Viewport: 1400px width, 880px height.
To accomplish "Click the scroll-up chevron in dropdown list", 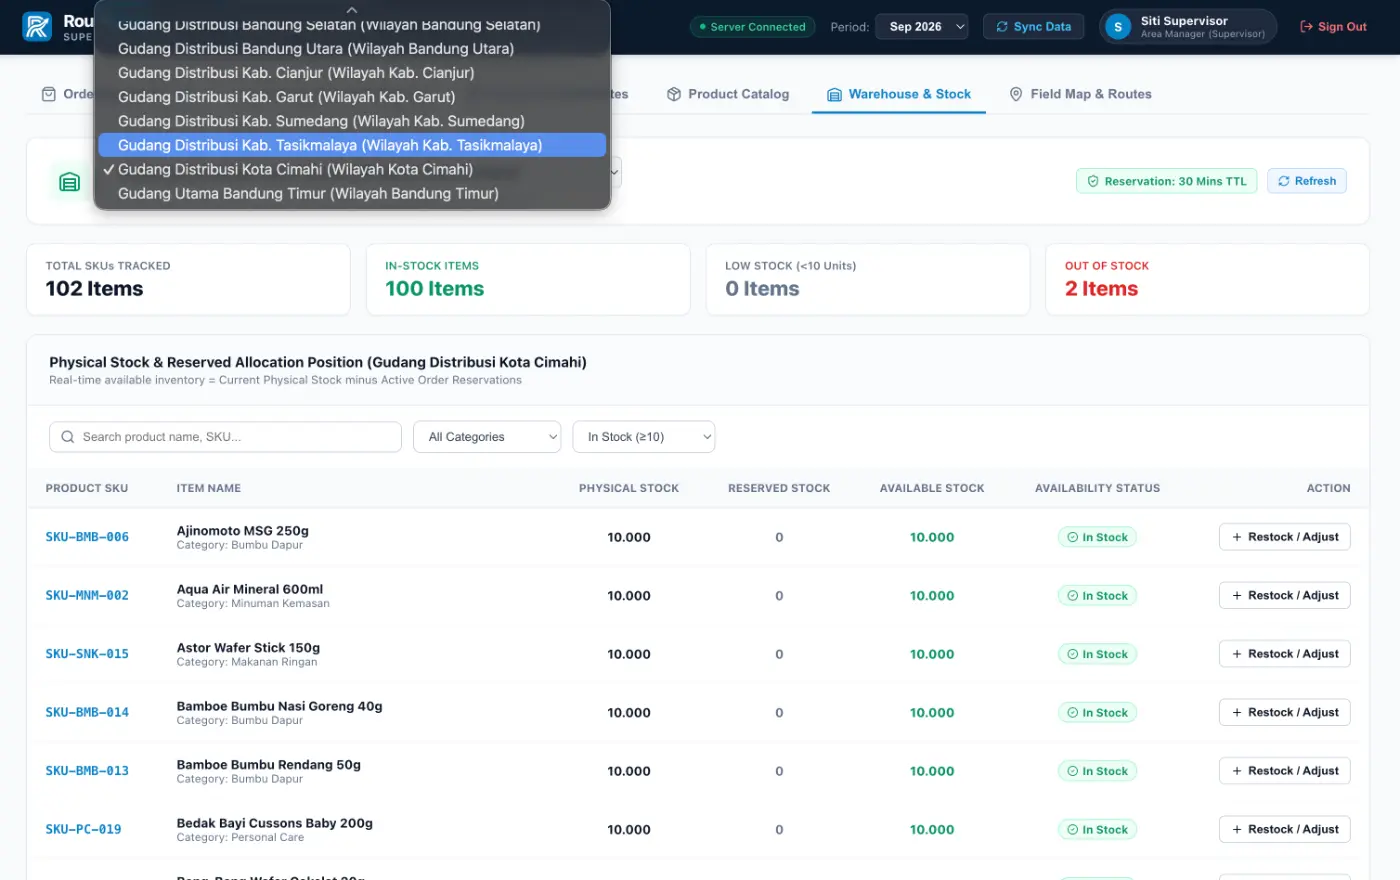I will point(352,9).
